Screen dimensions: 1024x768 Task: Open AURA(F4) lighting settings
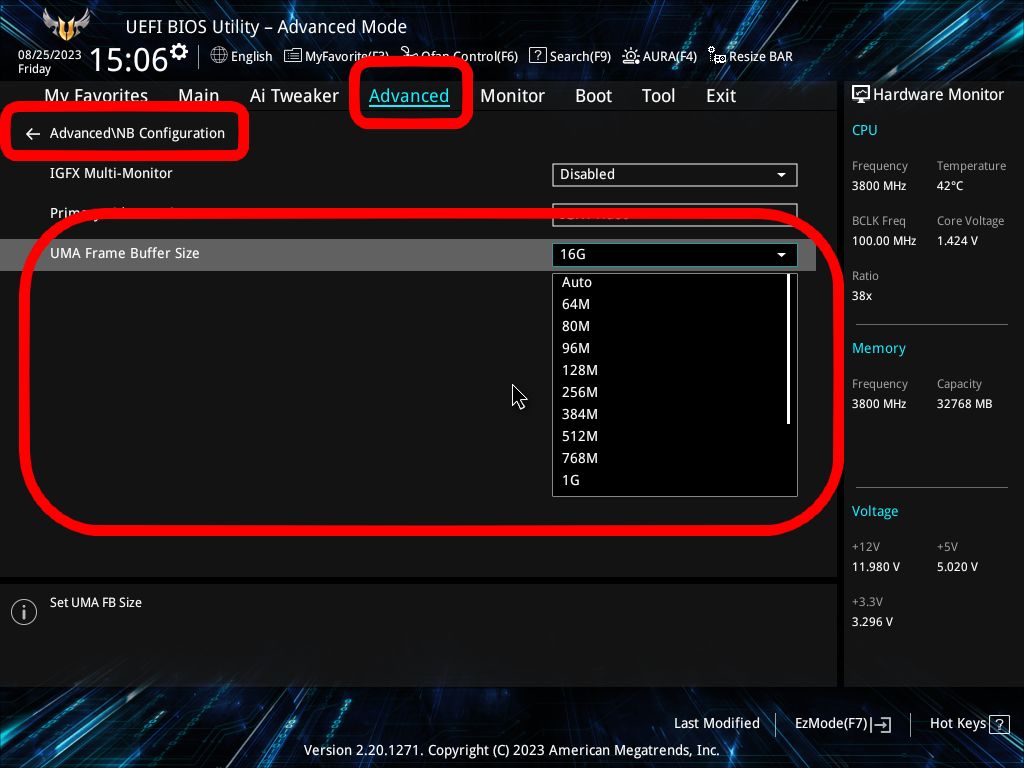tap(659, 56)
